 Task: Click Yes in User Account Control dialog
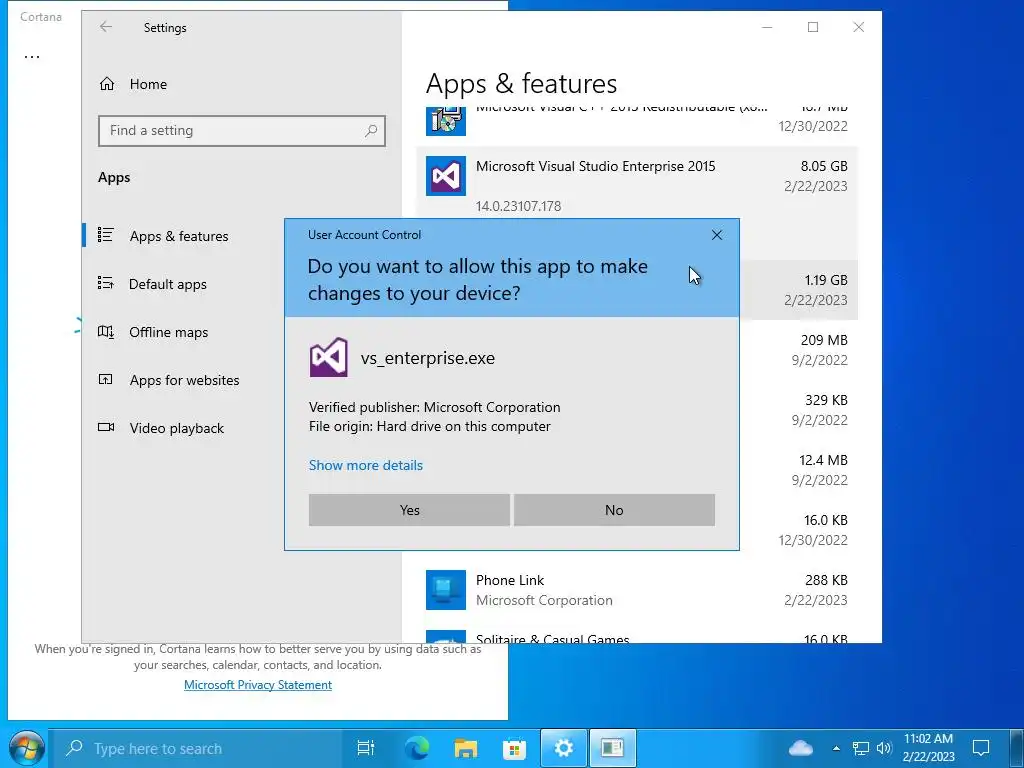tap(409, 510)
